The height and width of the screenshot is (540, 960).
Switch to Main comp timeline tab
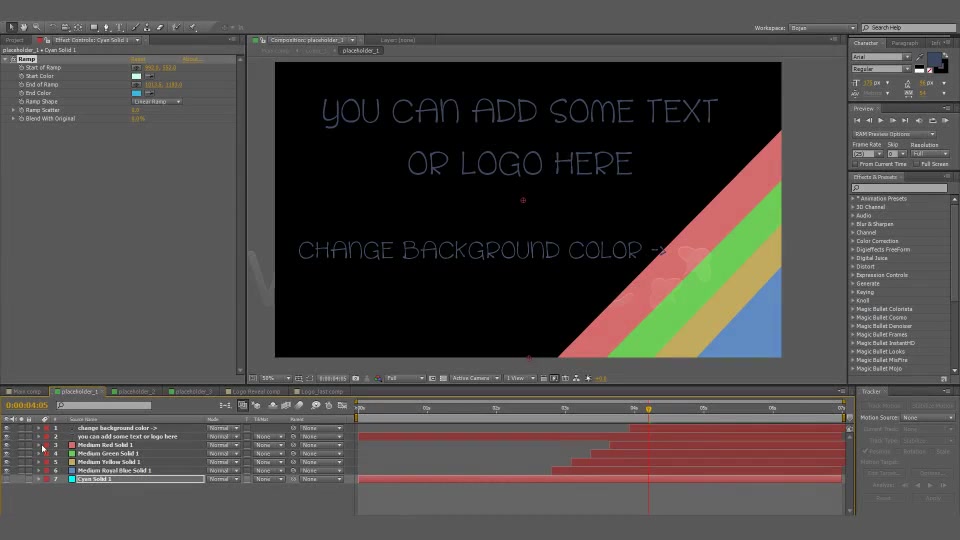[x=23, y=391]
